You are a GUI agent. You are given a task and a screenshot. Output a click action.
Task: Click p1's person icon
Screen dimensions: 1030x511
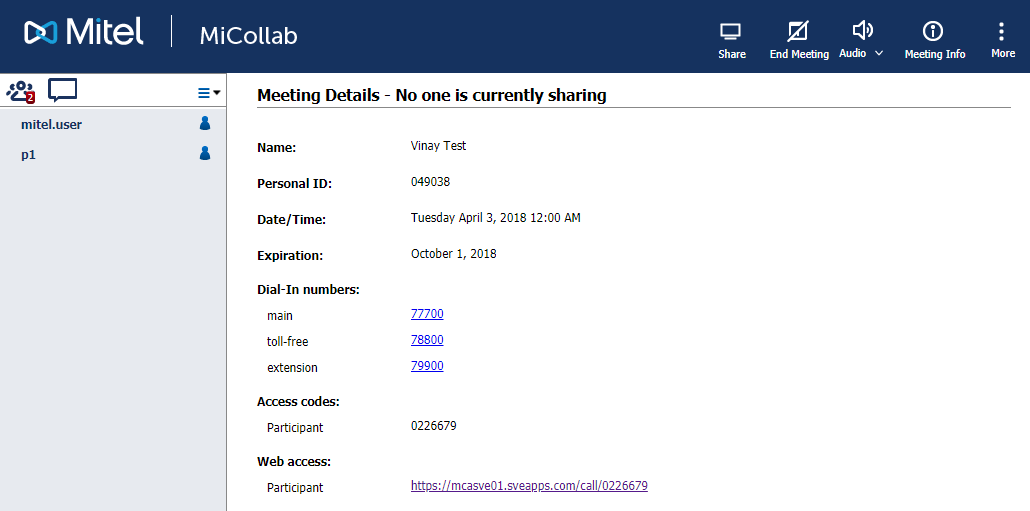point(205,154)
